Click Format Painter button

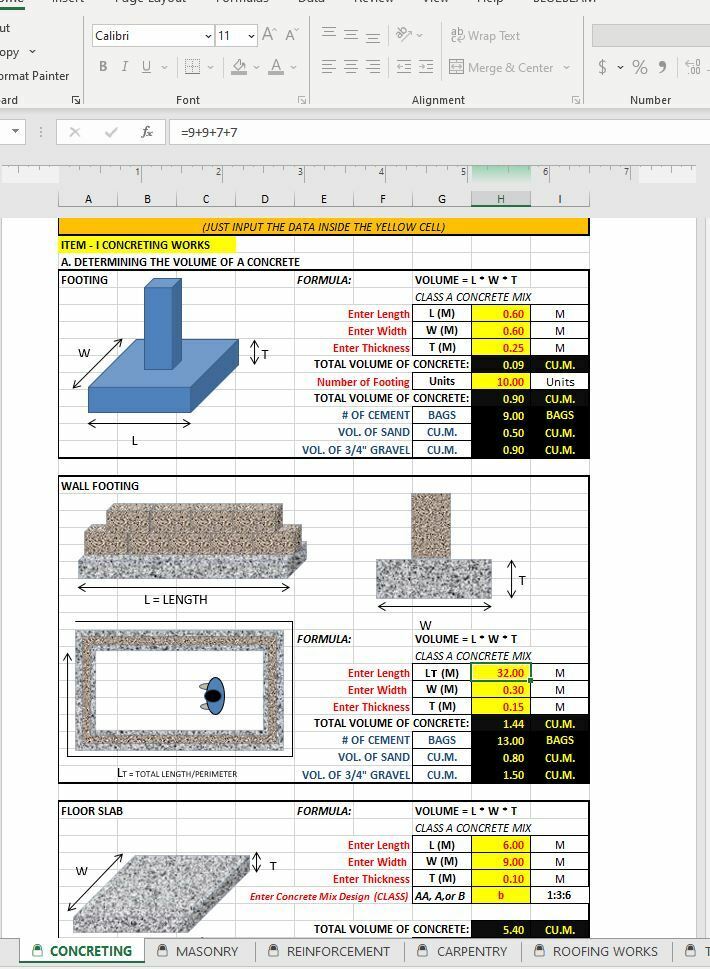(x=35, y=75)
